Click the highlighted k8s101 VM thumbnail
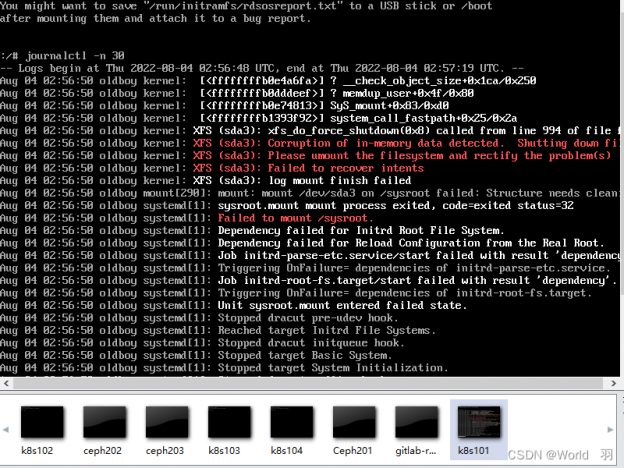624x468 pixels. 478,422
